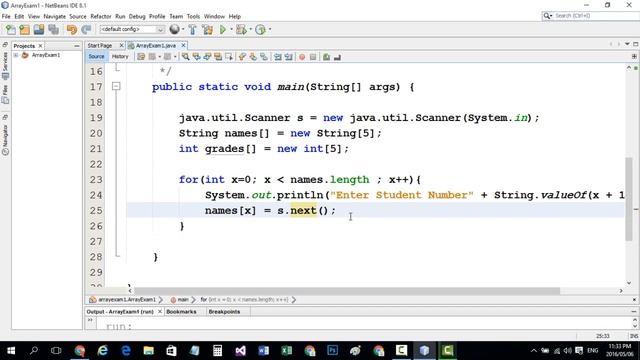
Task: Open Excel from the taskbar
Action: pos(287,351)
